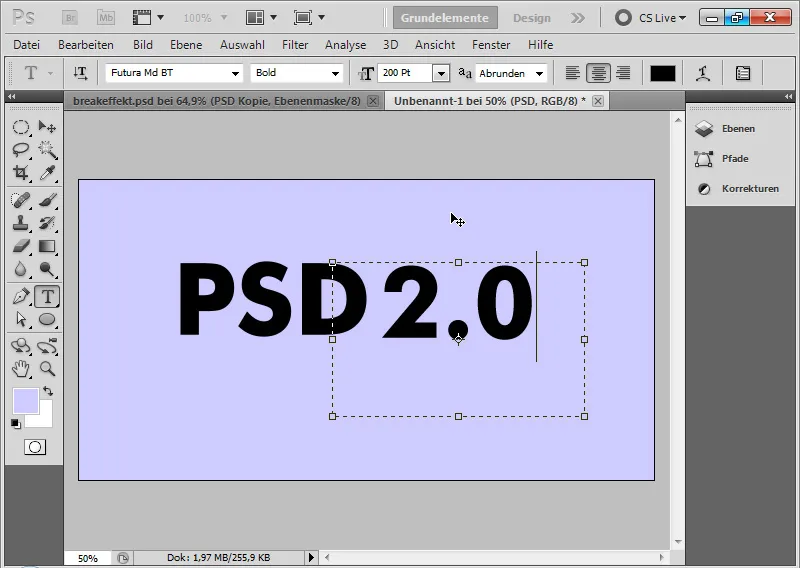Toggle the Character and Paragraph panels

click(743, 73)
